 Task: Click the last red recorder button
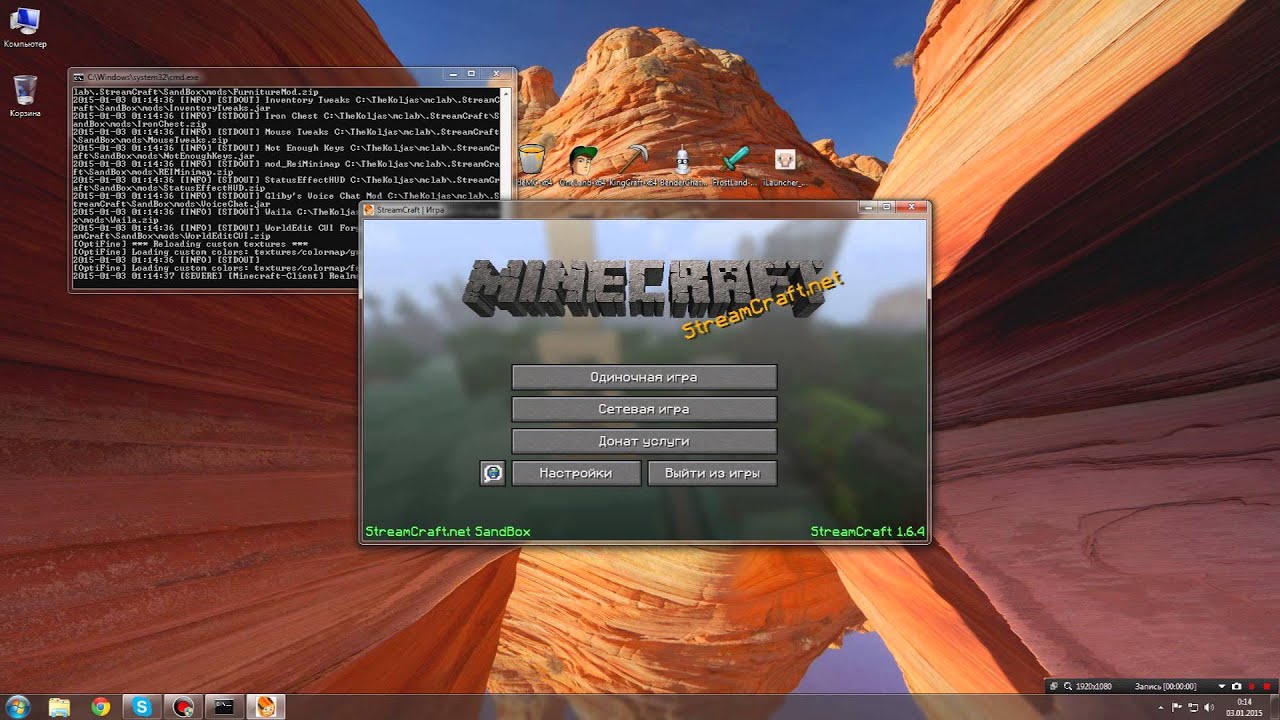(x=1267, y=687)
